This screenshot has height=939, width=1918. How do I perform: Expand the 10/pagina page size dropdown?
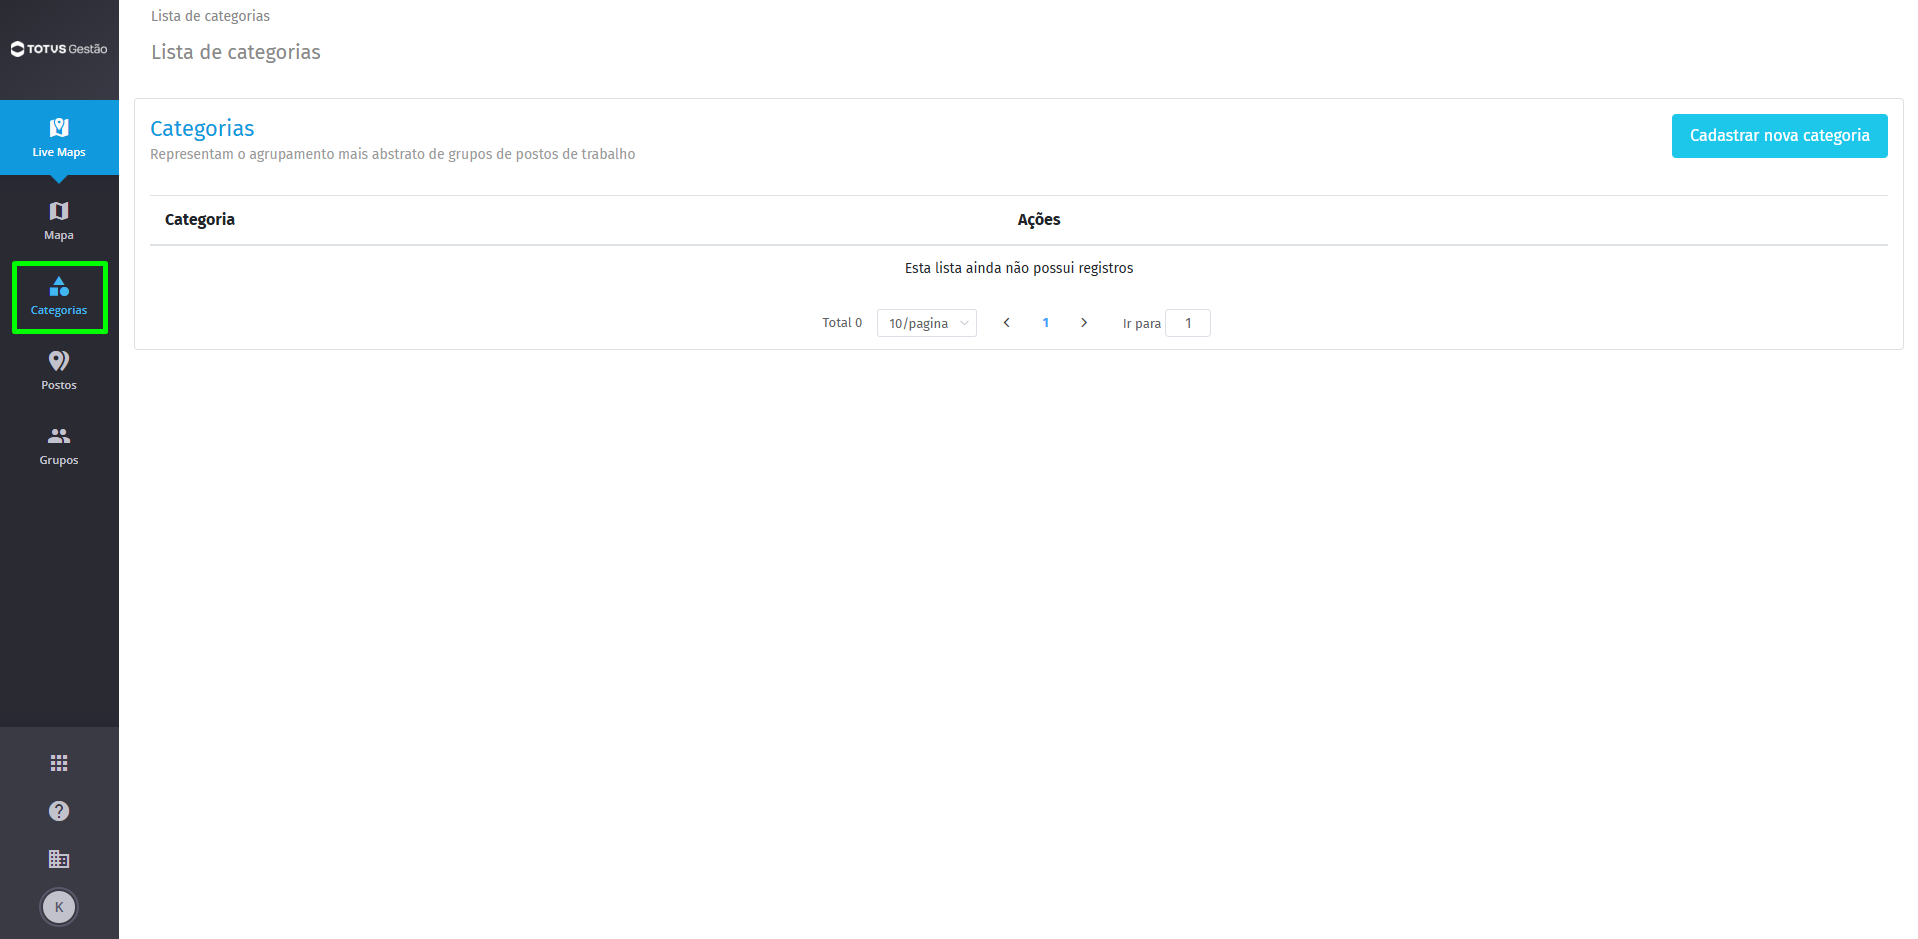927,323
